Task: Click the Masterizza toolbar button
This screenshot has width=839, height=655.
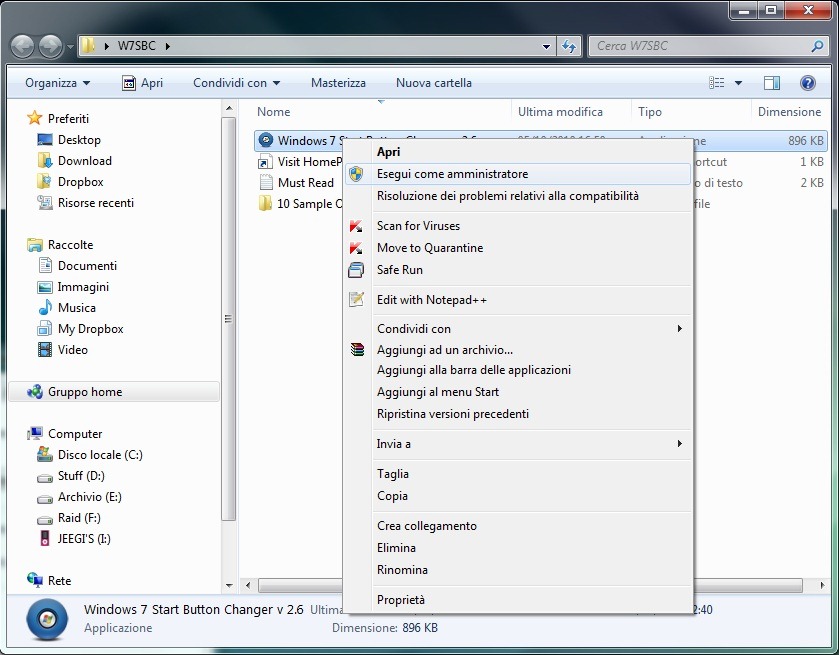Action: coord(338,83)
